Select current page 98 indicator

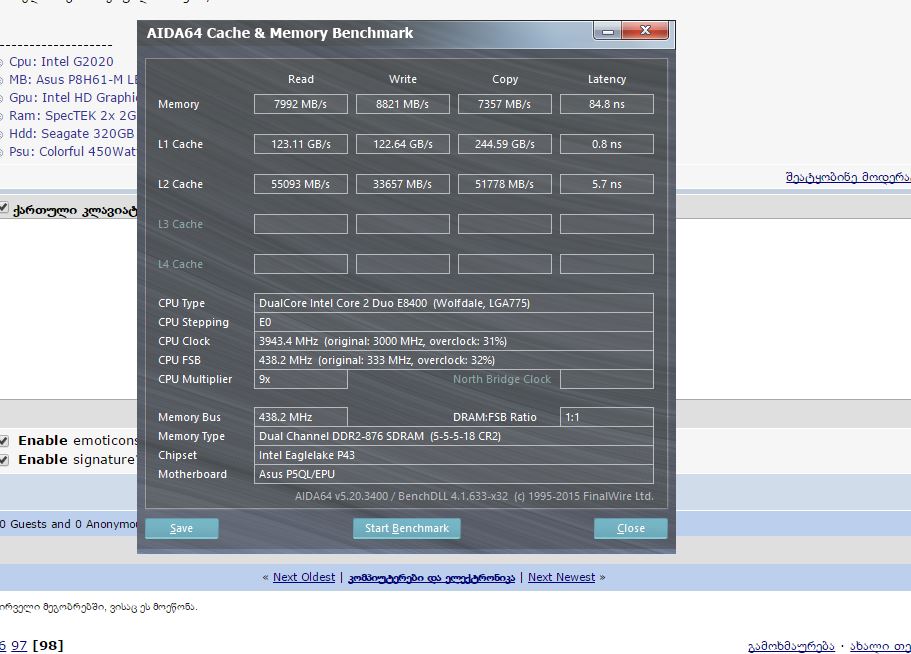(x=48, y=645)
